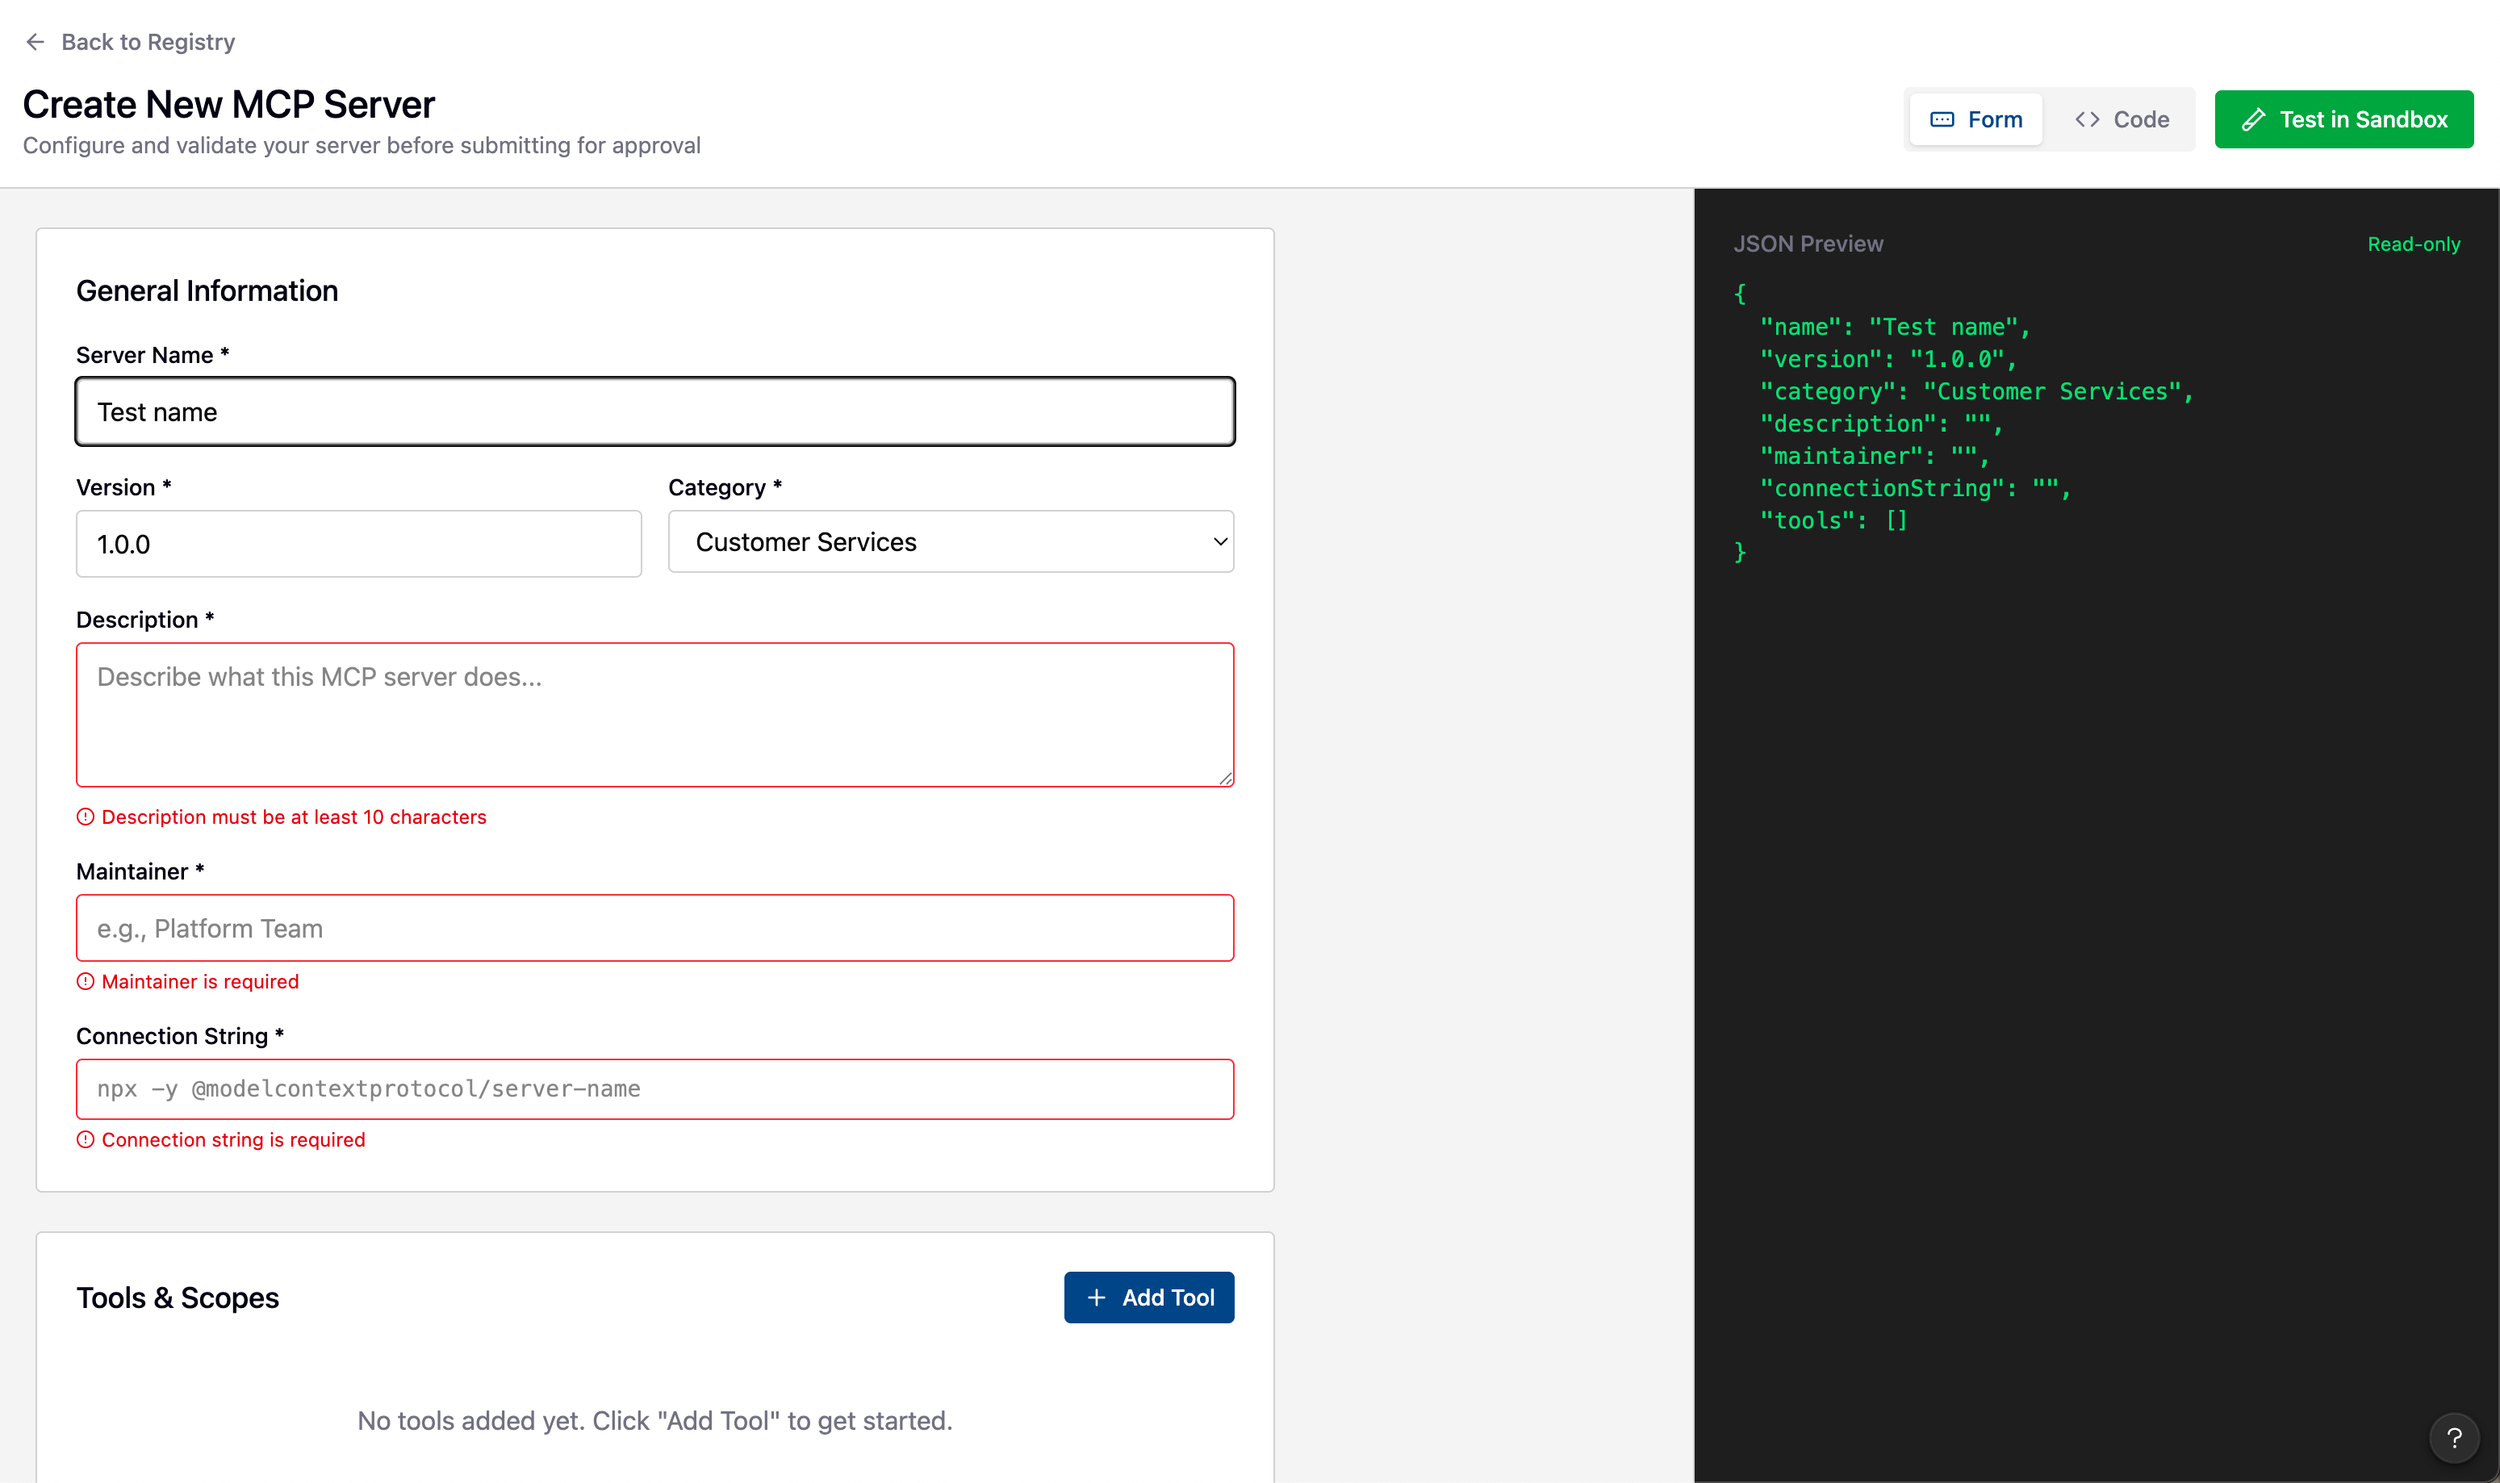Image resolution: width=2500 pixels, height=1483 pixels.
Task: Click the pencil icon in Test in Sandbox
Action: click(x=2252, y=120)
